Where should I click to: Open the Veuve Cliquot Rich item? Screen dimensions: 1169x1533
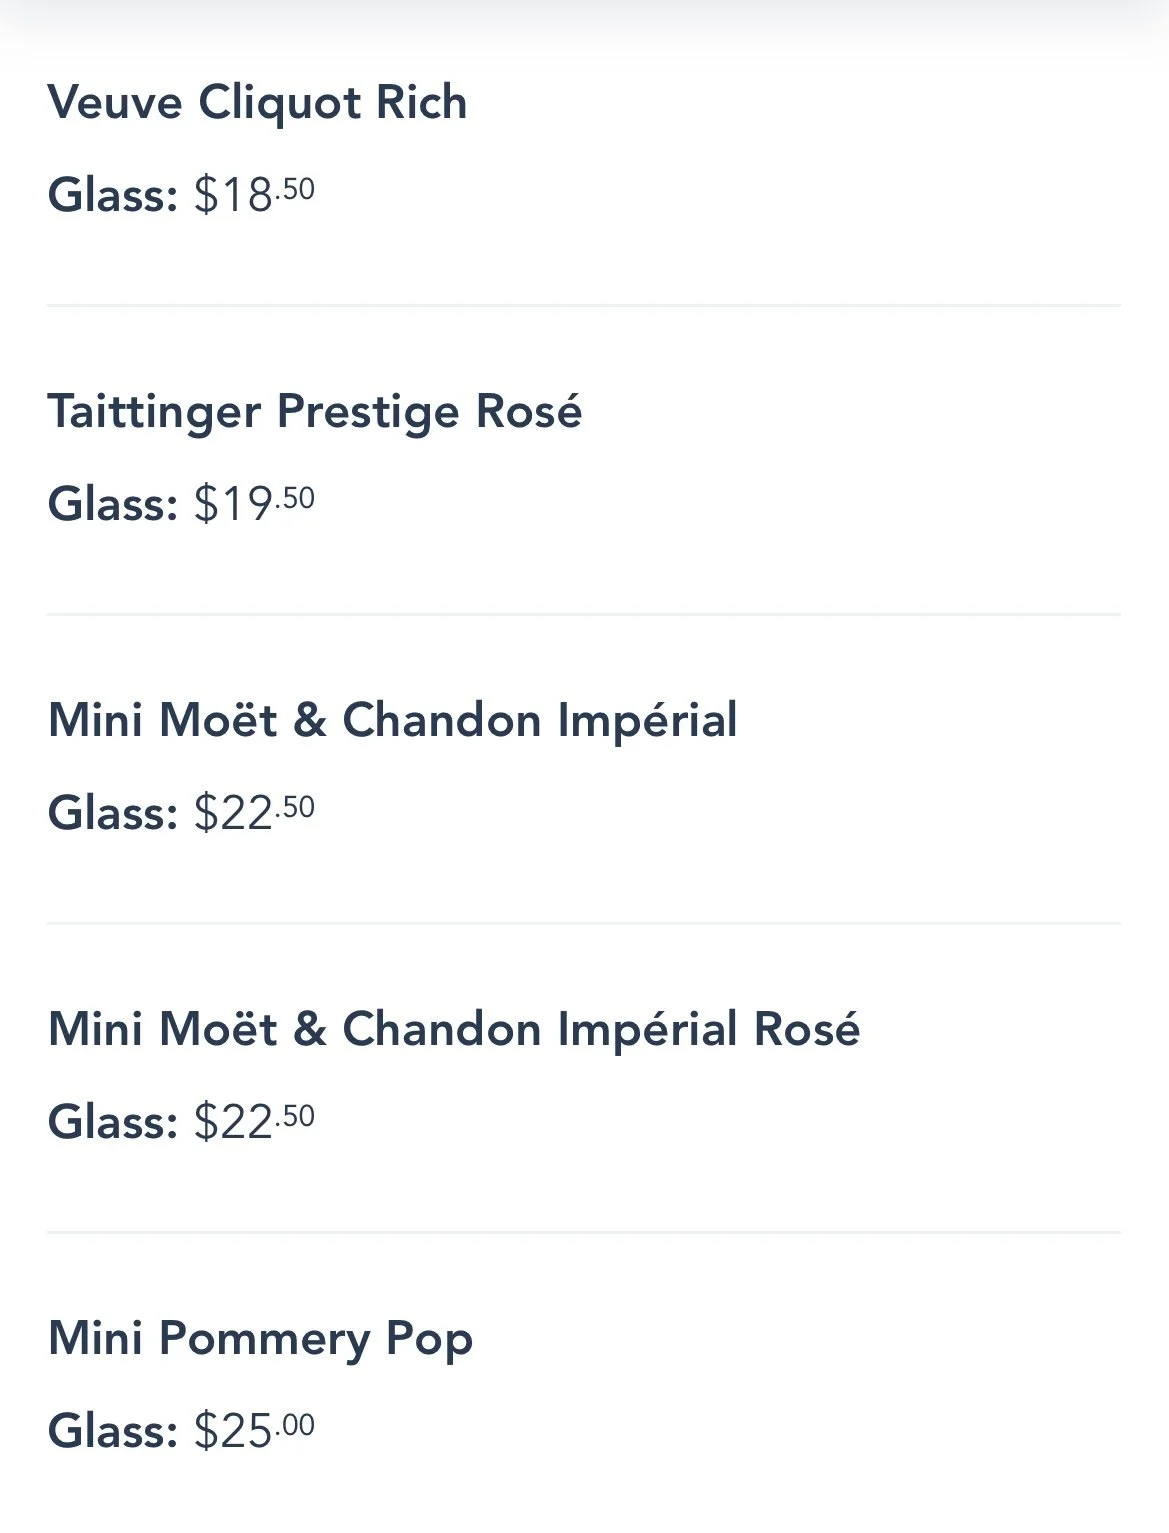click(257, 103)
